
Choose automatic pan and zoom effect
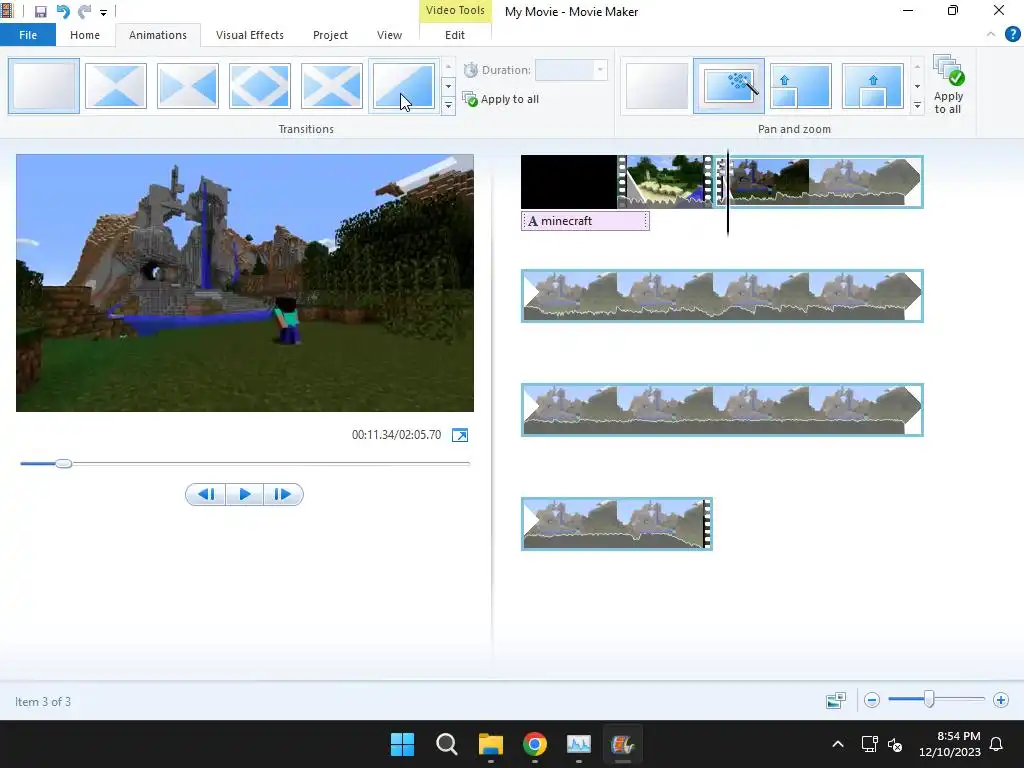[x=729, y=86]
